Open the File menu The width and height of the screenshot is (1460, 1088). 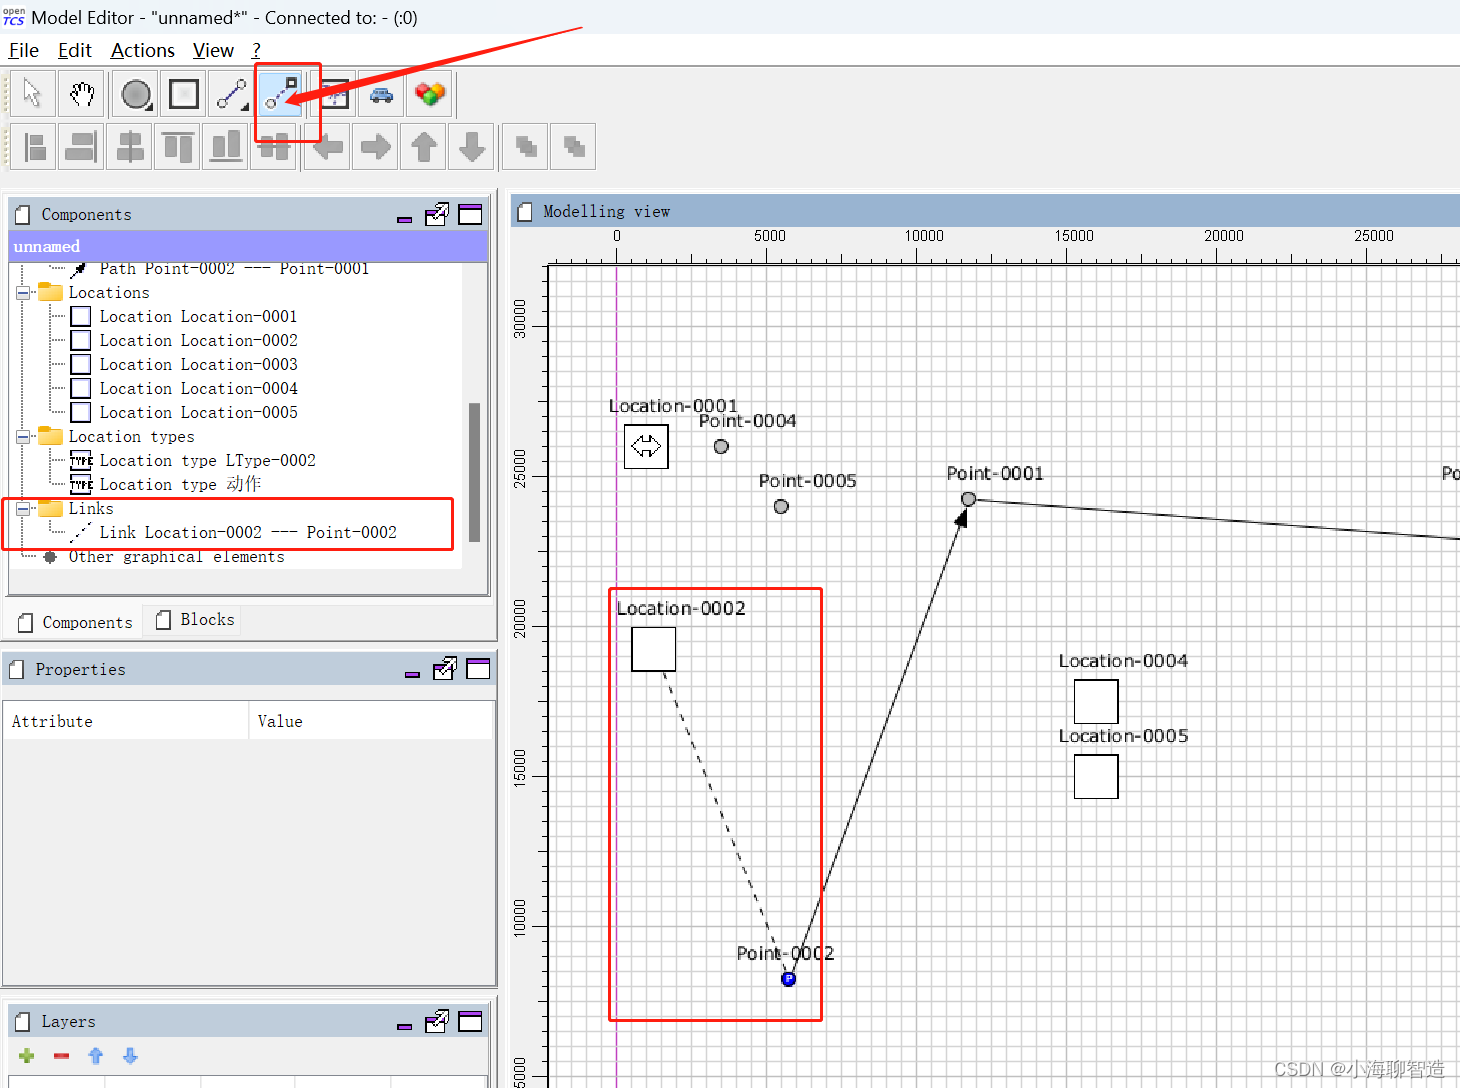pyautogui.click(x=24, y=50)
